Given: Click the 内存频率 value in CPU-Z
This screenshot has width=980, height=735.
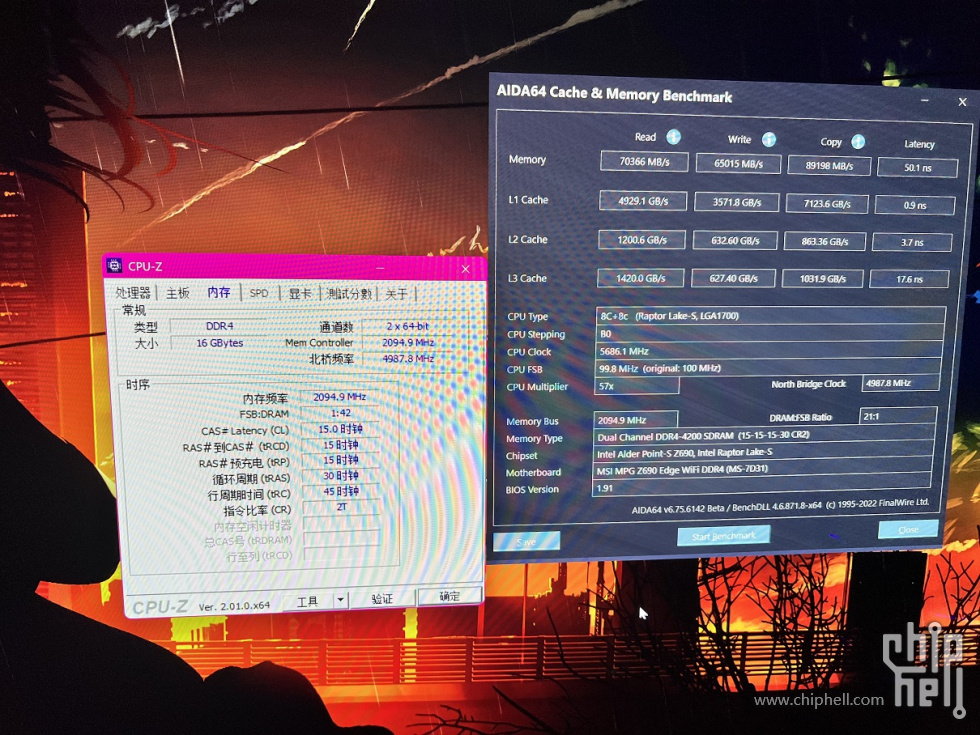Looking at the screenshot, I should click(339, 397).
